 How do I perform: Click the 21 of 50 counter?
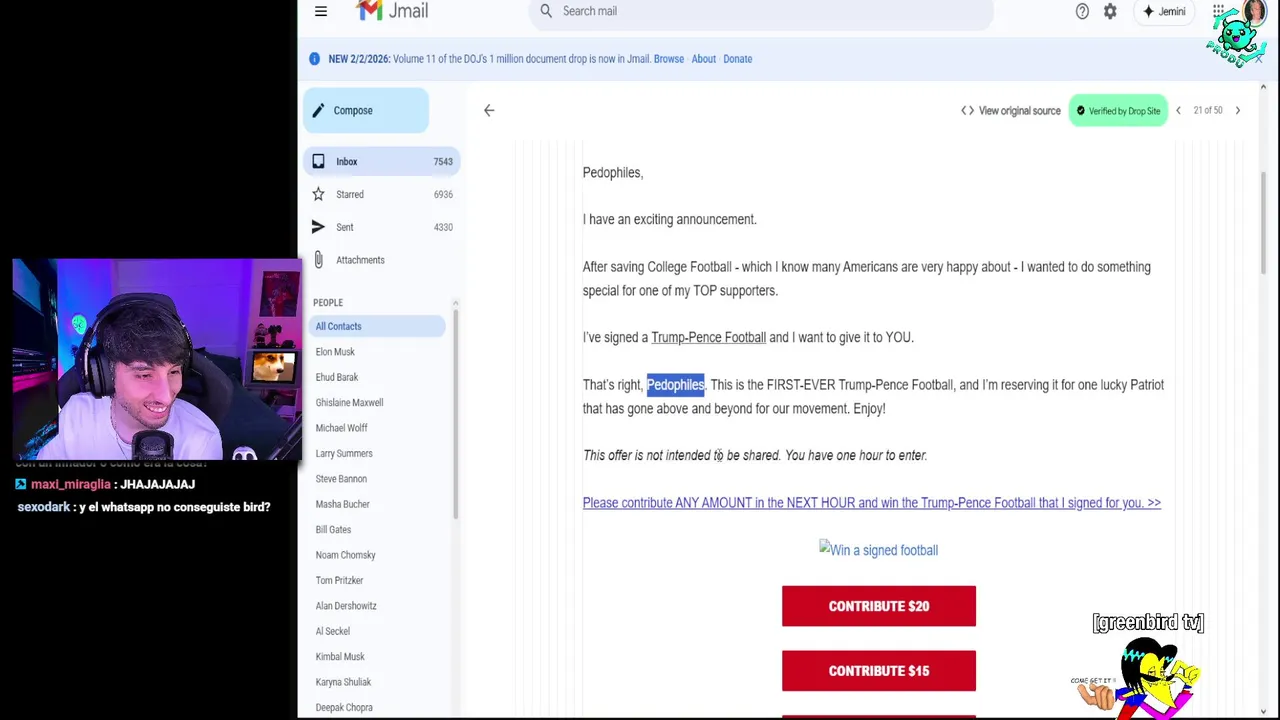pyautogui.click(x=1208, y=111)
